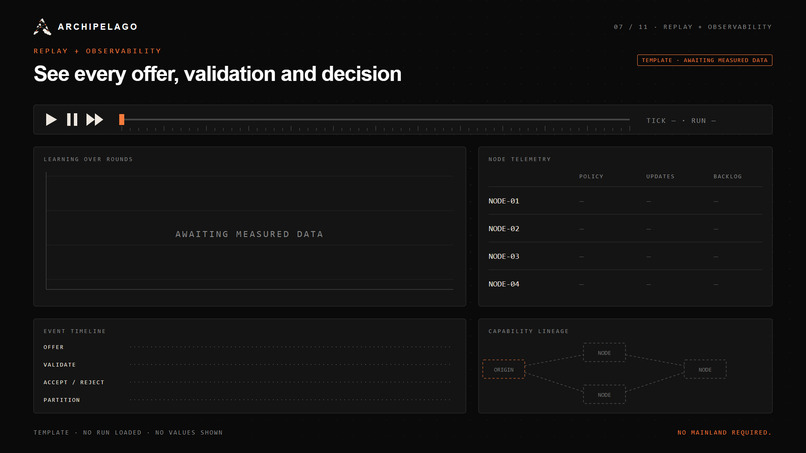Screen dimensions: 806x453
Task: Select NODE-02 row in Node Telemetry
Action: tap(625, 228)
